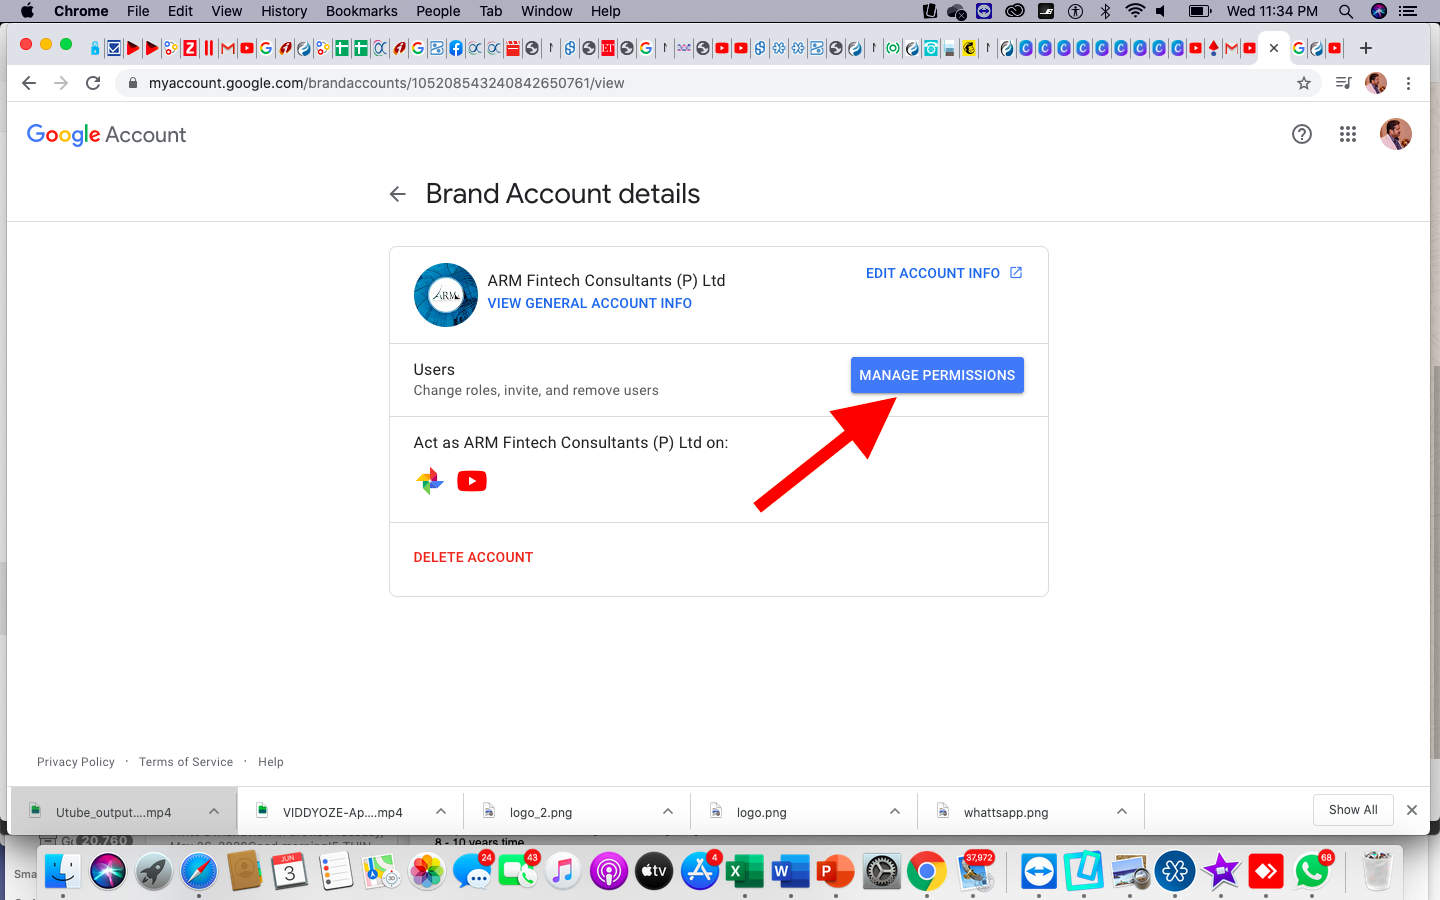This screenshot has height=900, width=1440.
Task: Open the Window menu
Action: coord(547,11)
